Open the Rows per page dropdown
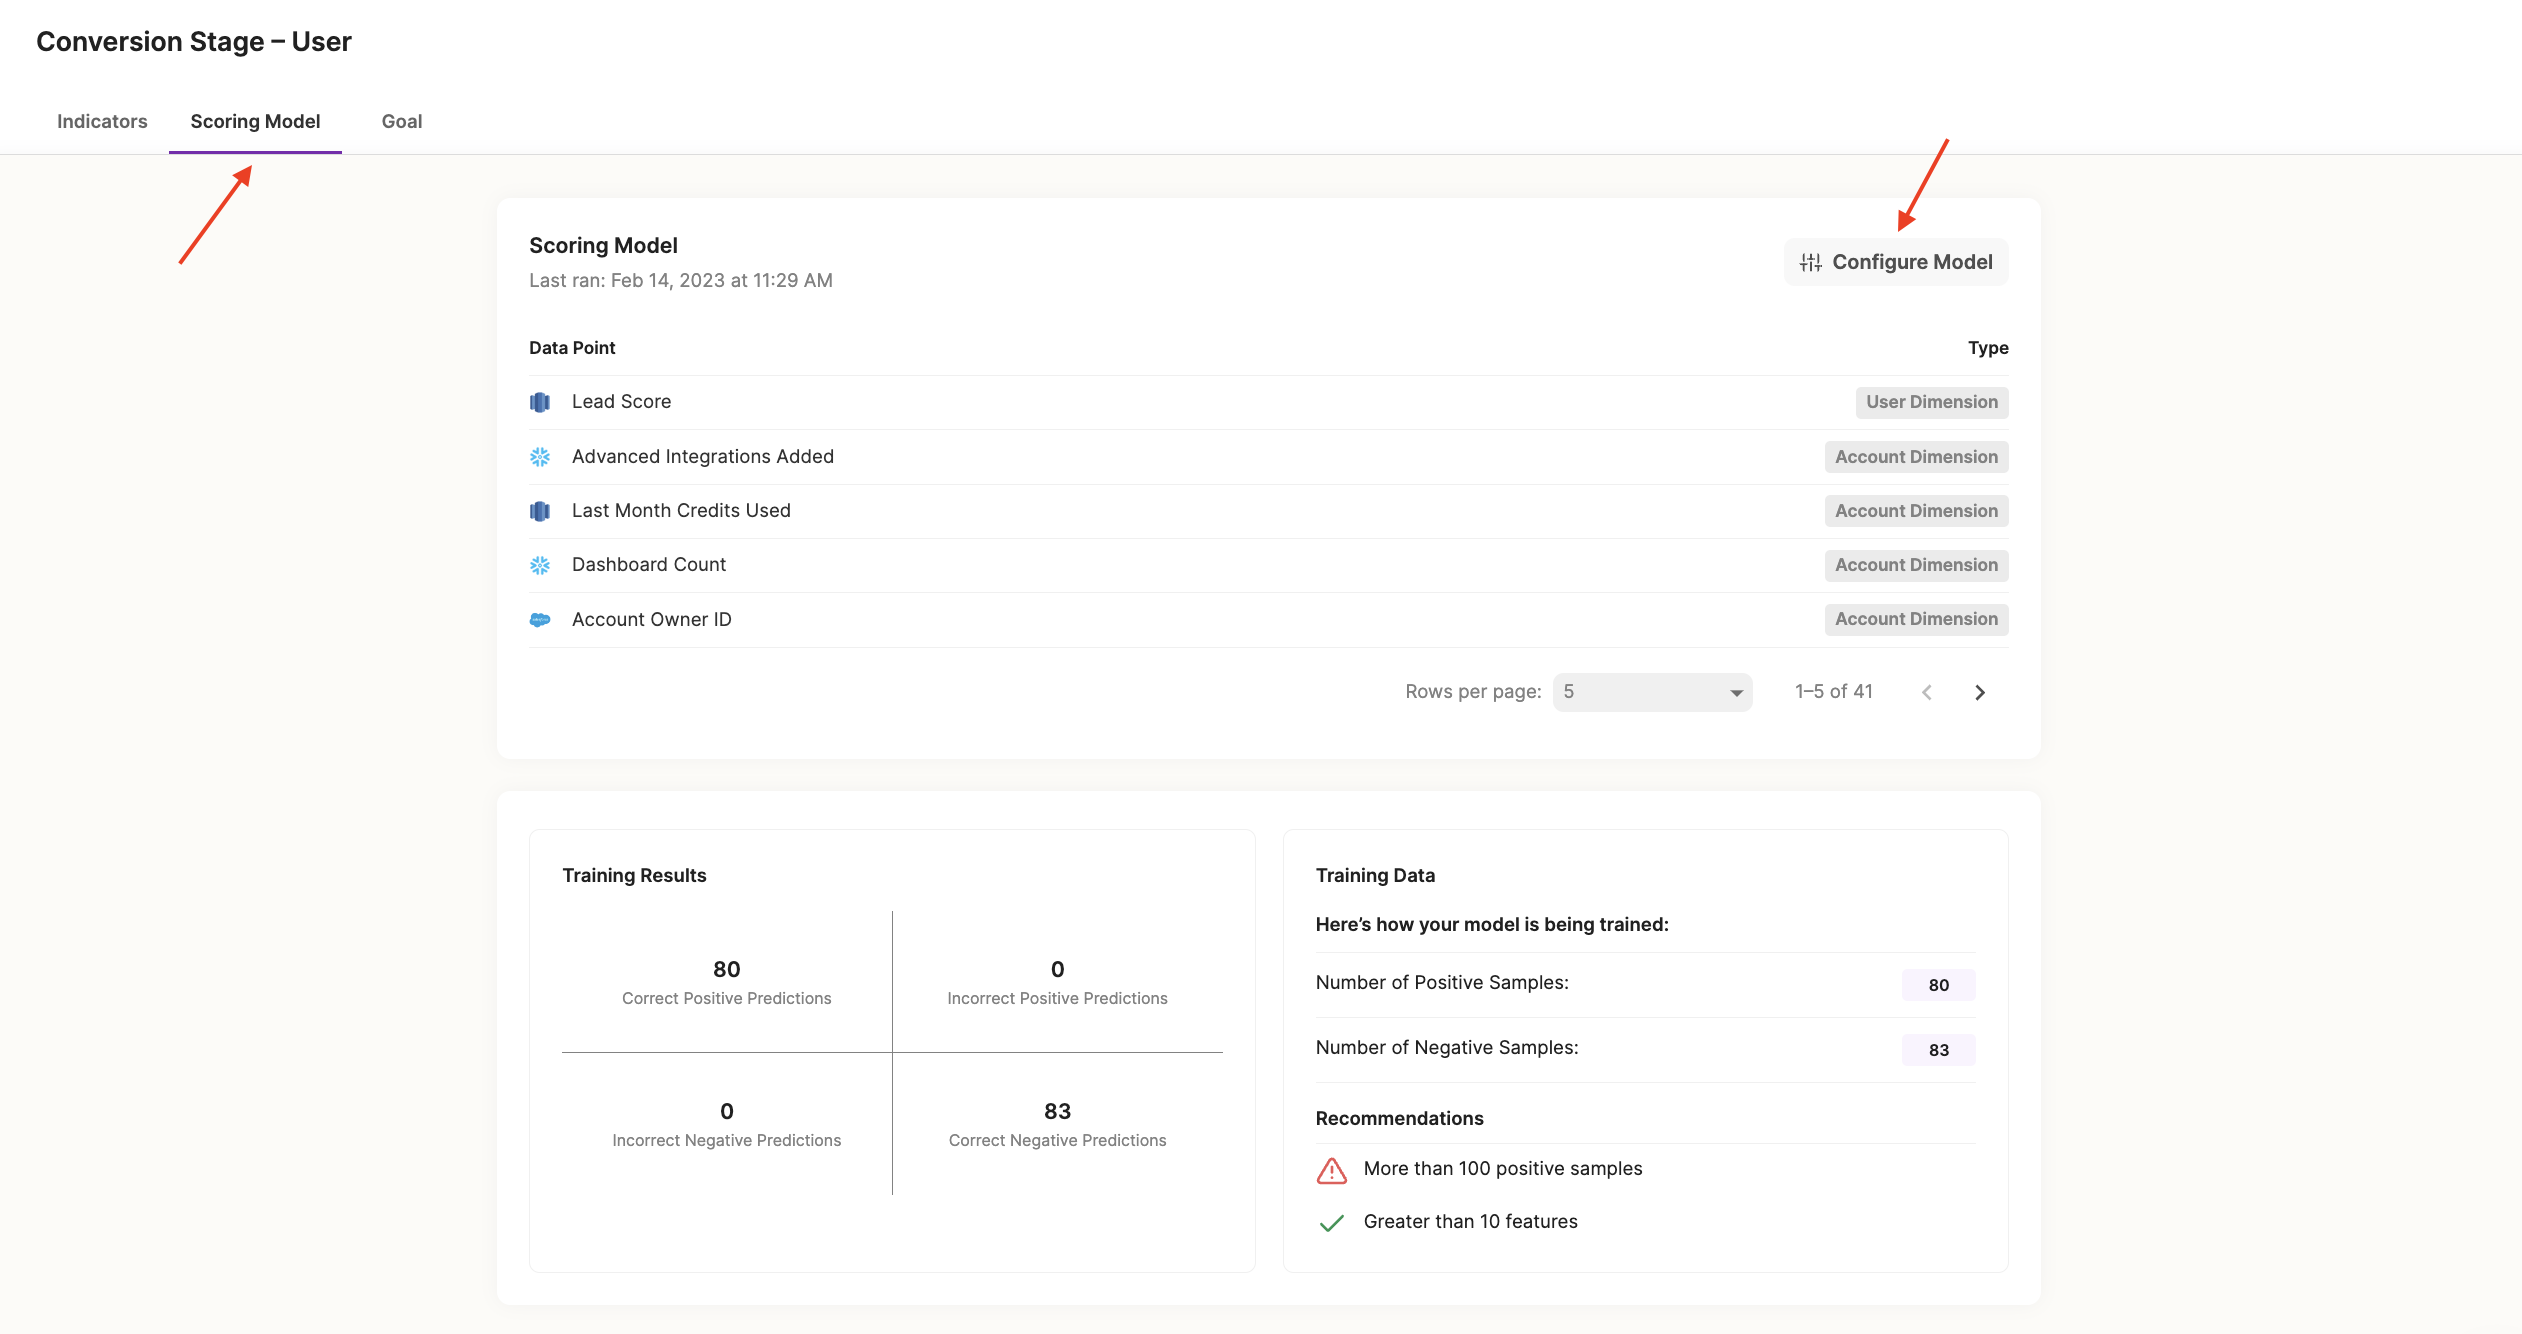Viewport: 2522px width, 1334px height. tap(1651, 692)
